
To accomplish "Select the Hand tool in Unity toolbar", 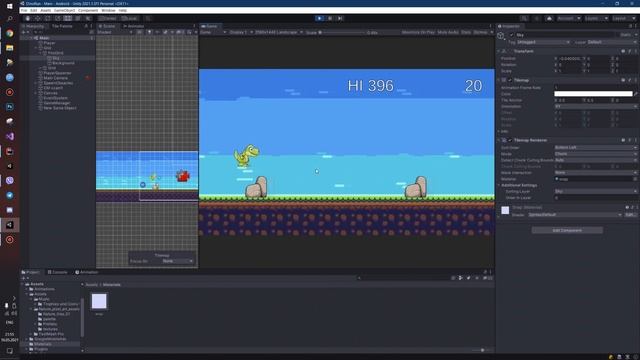I will (x=27, y=18).
